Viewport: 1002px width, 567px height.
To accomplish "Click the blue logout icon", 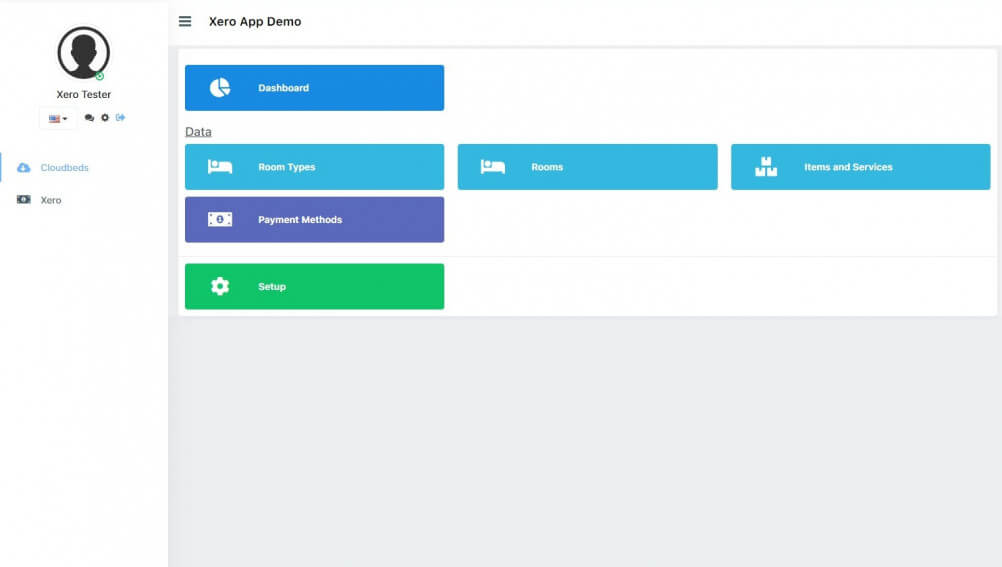I will pos(120,118).
